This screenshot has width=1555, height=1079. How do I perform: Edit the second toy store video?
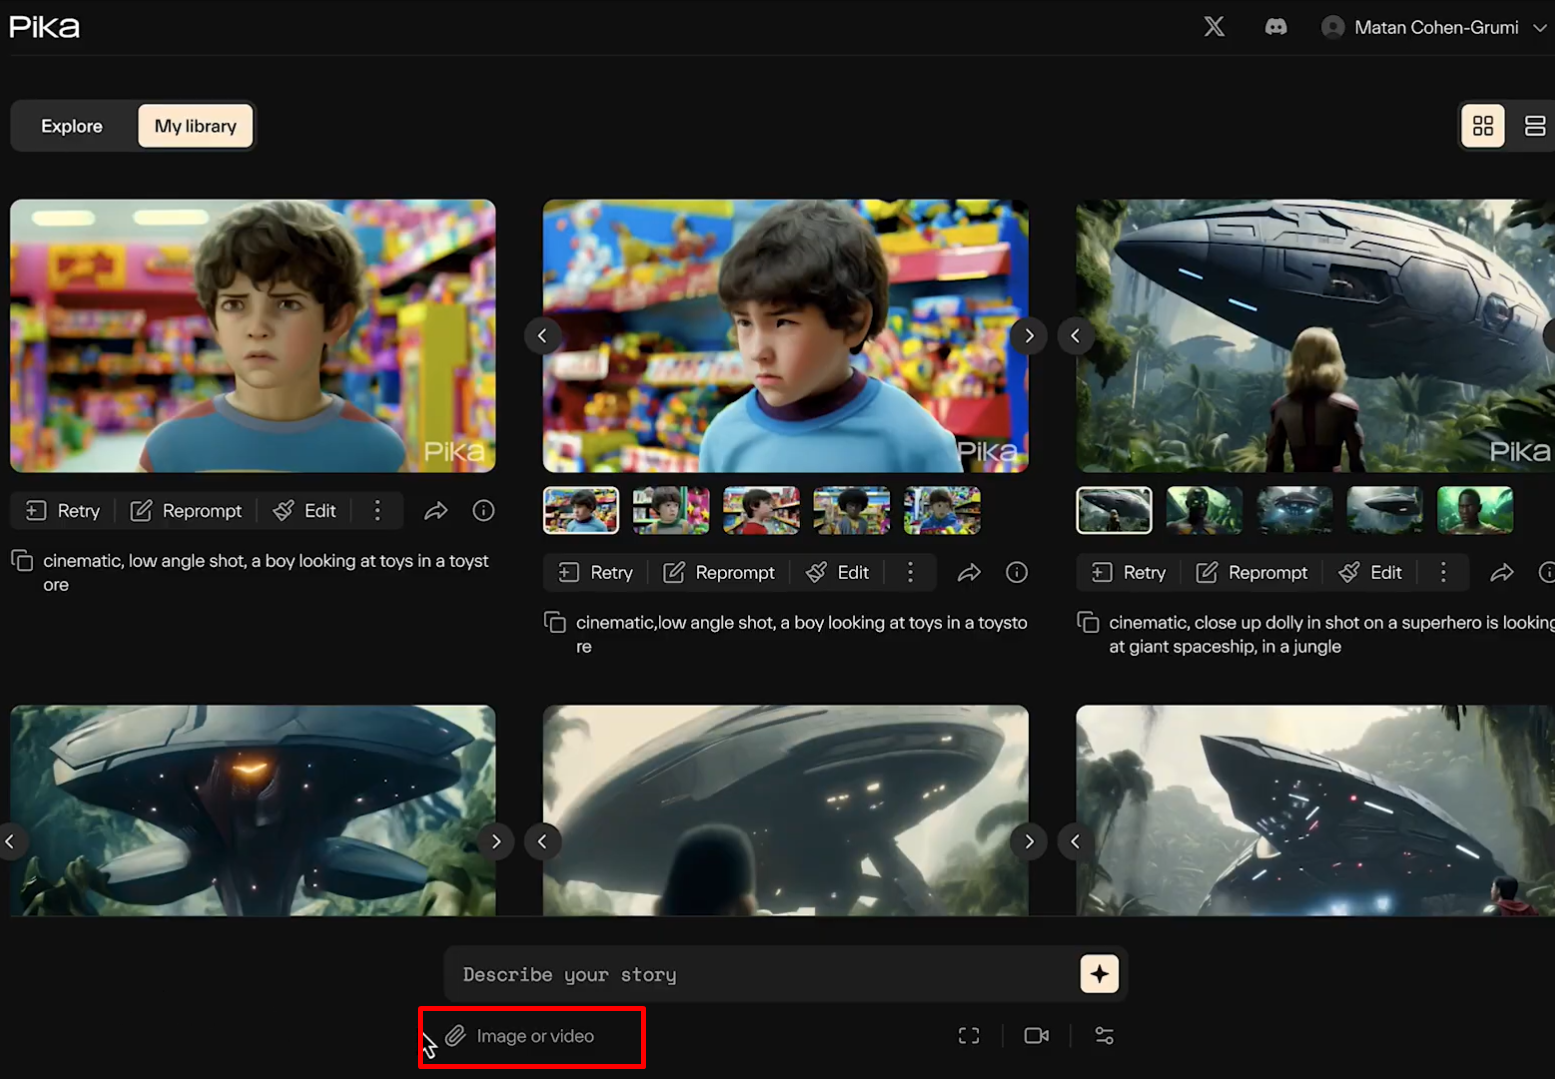(838, 572)
